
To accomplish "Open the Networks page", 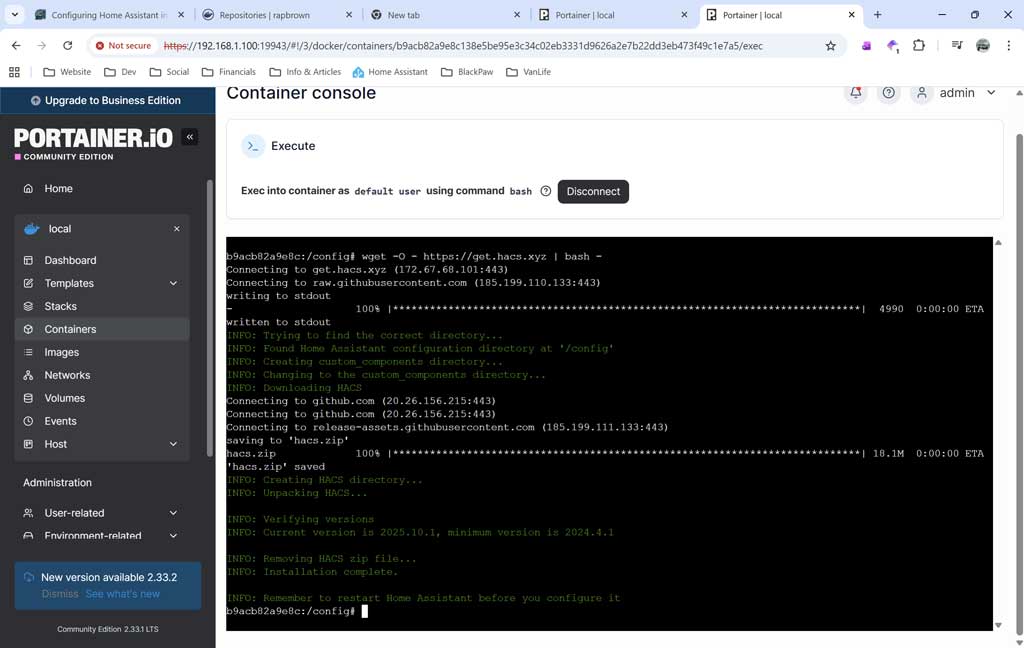I will (102, 375).
